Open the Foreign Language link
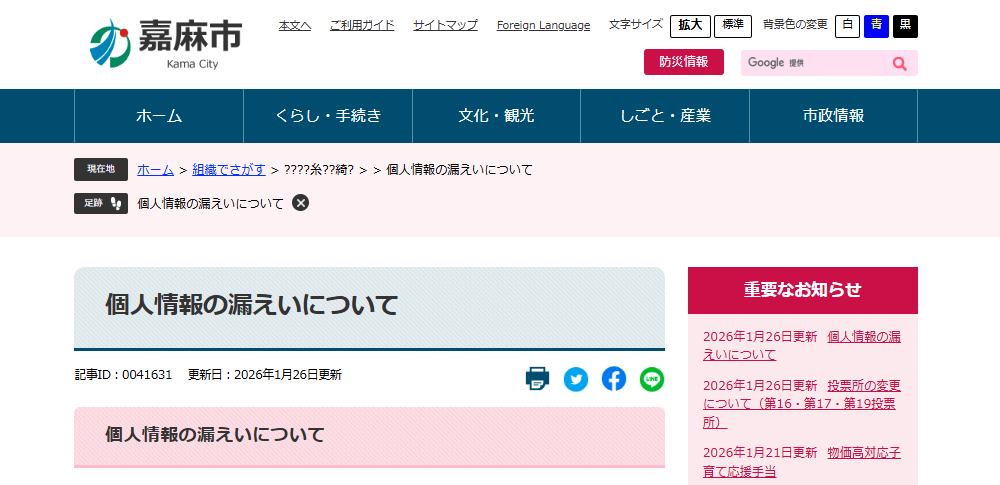Image resolution: width=1000 pixels, height=485 pixels. (x=543, y=25)
